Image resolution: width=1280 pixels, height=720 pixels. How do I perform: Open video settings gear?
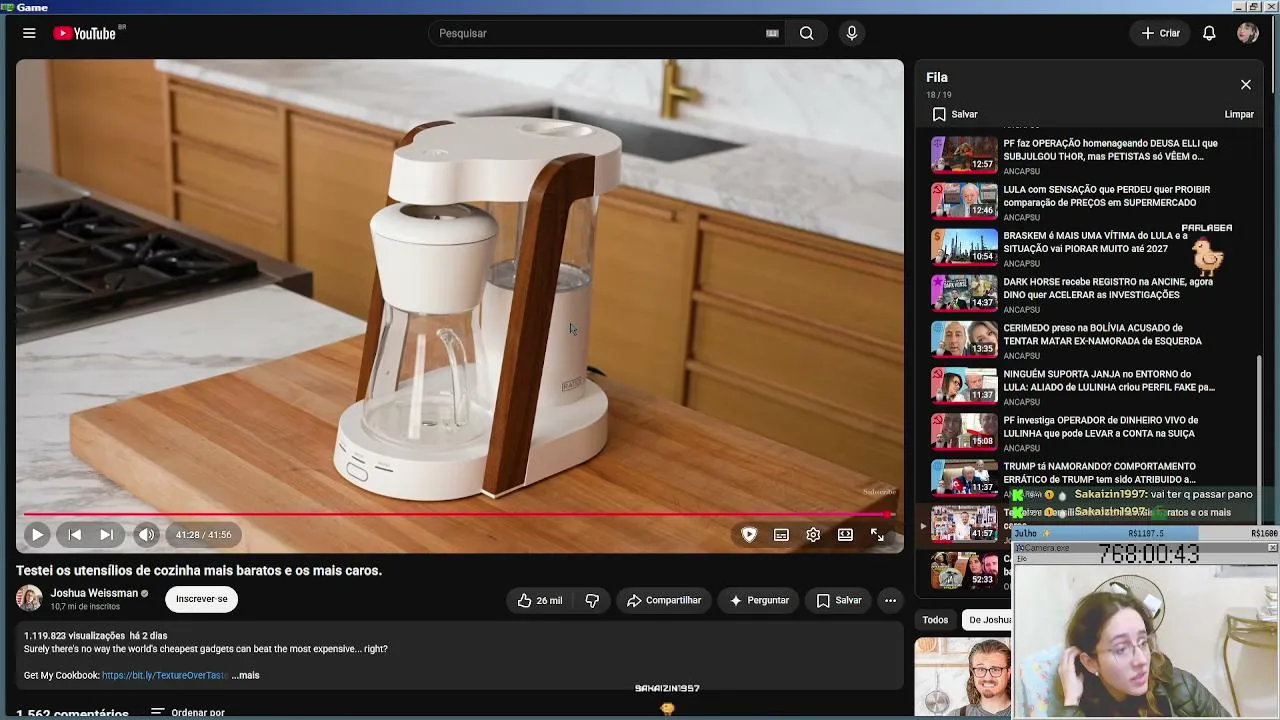813,535
